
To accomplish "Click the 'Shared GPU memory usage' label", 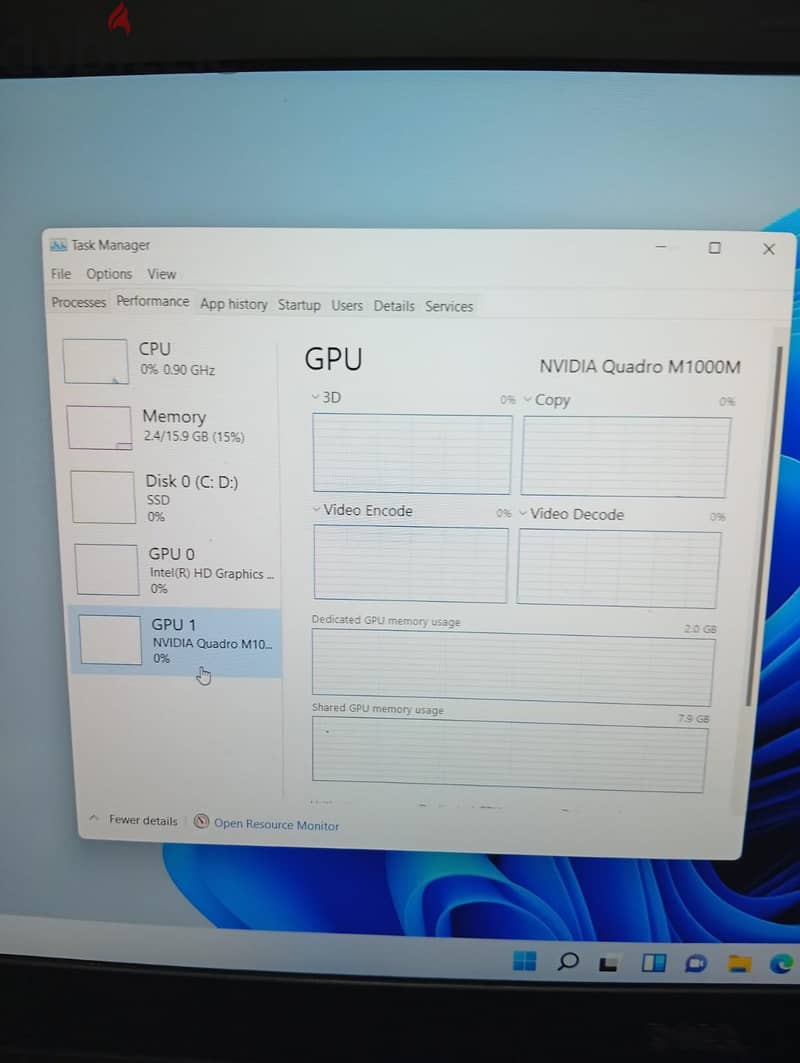I will pos(378,708).
